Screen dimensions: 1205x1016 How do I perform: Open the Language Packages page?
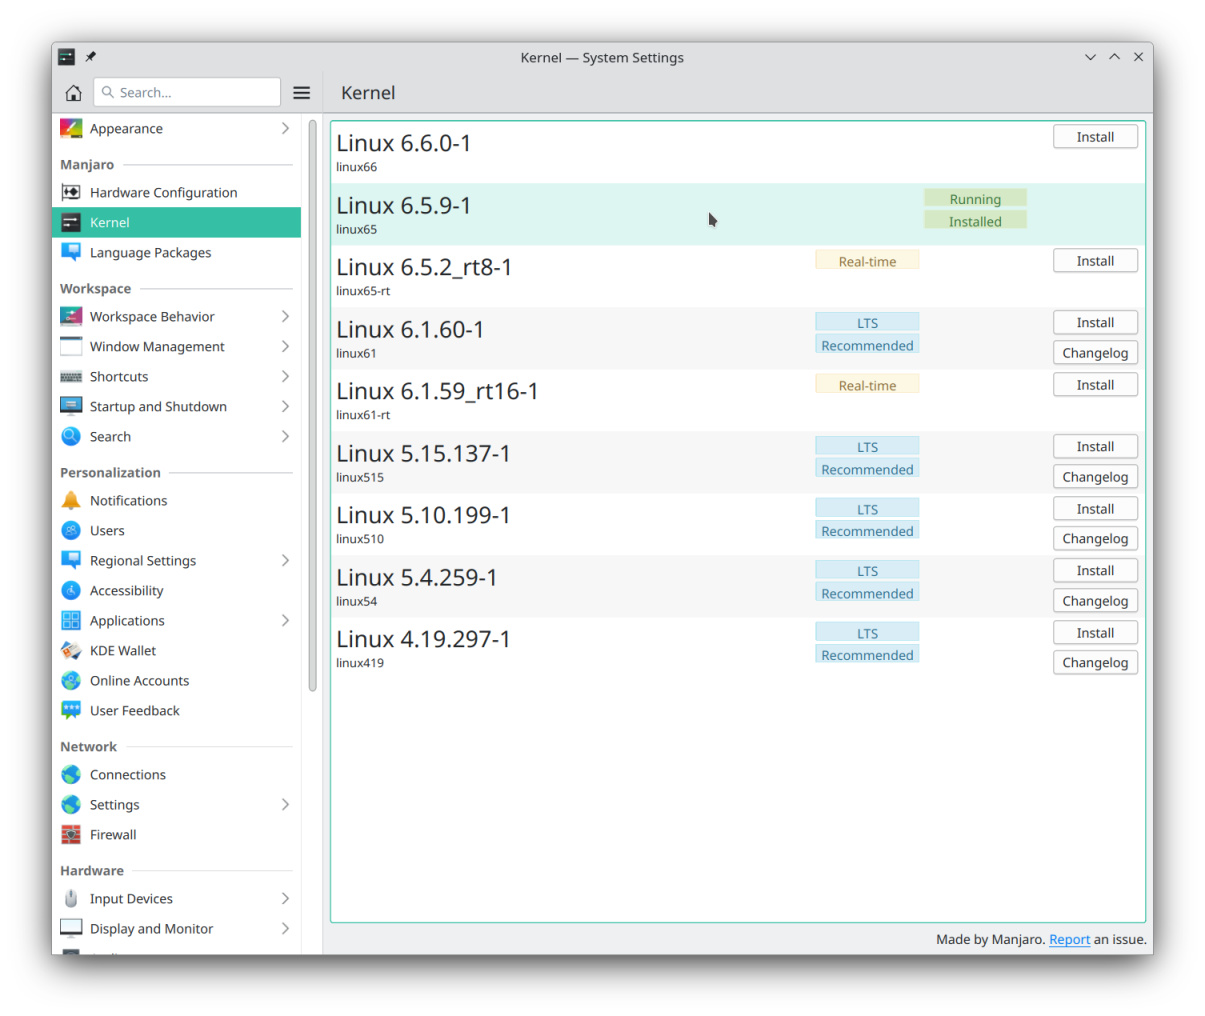point(176,253)
